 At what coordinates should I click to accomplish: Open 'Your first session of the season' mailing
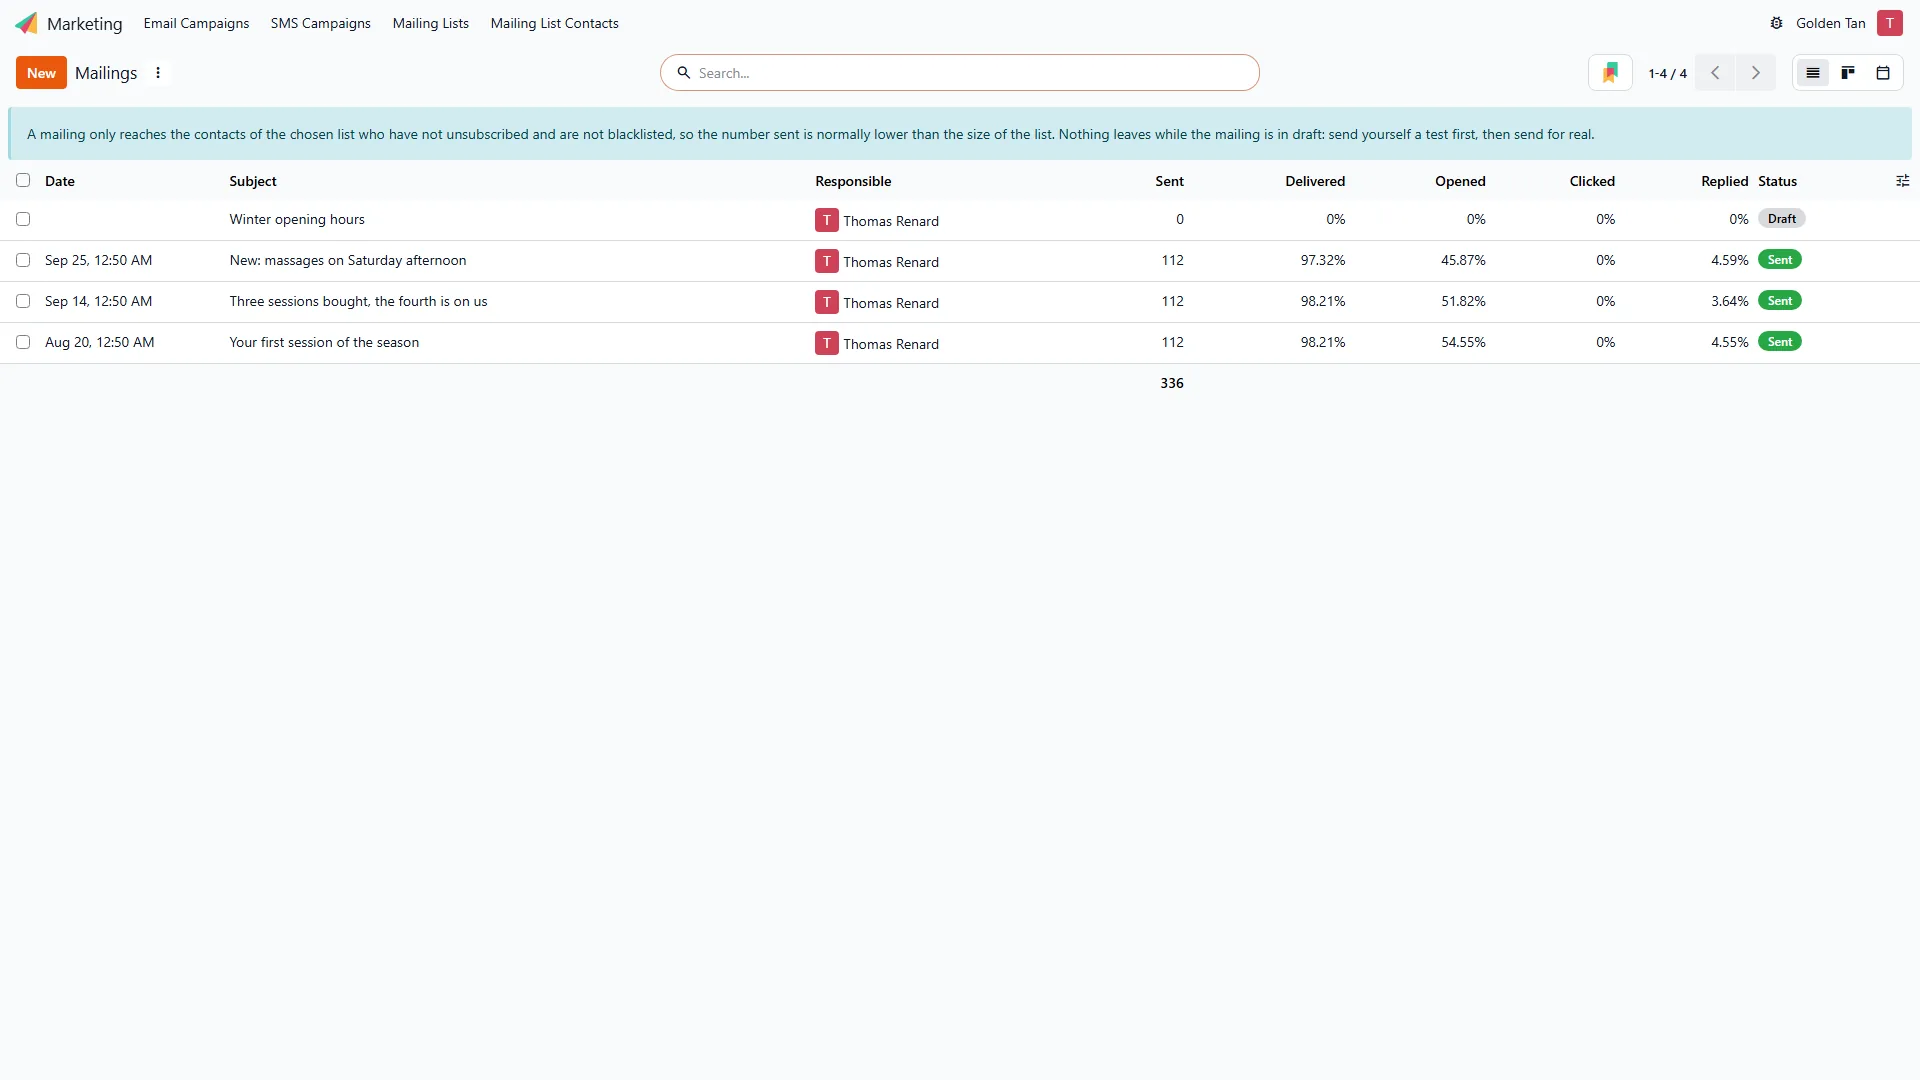pyautogui.click(x=324, y=342)
